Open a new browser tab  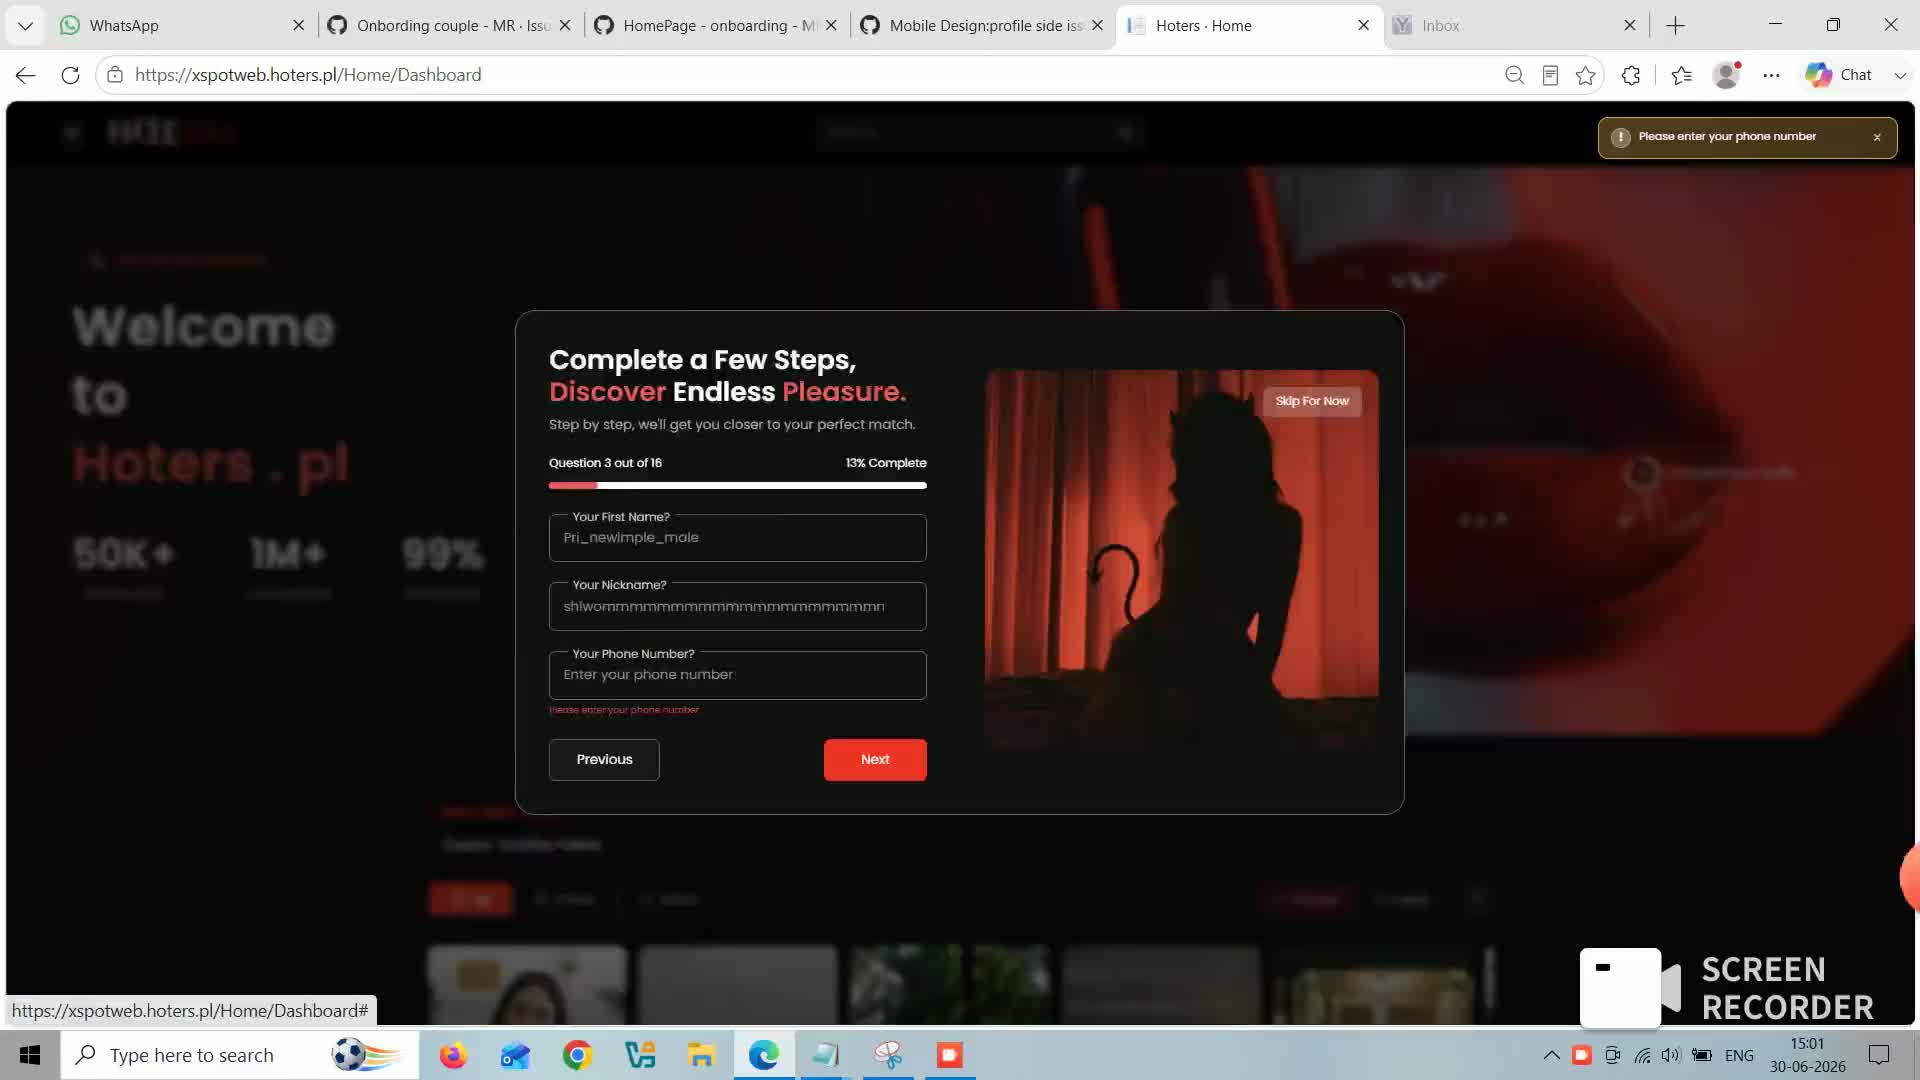(x=1676, y=26)
